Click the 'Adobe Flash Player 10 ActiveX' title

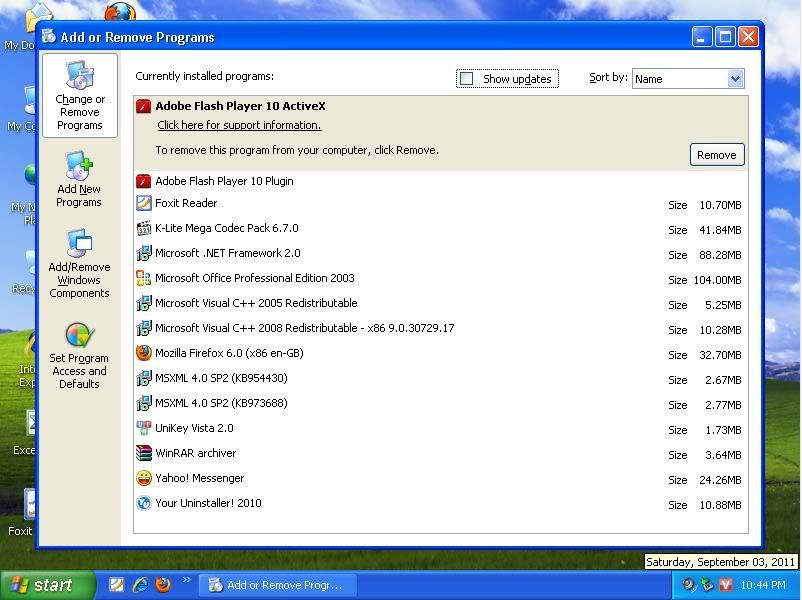coord(240,106)
